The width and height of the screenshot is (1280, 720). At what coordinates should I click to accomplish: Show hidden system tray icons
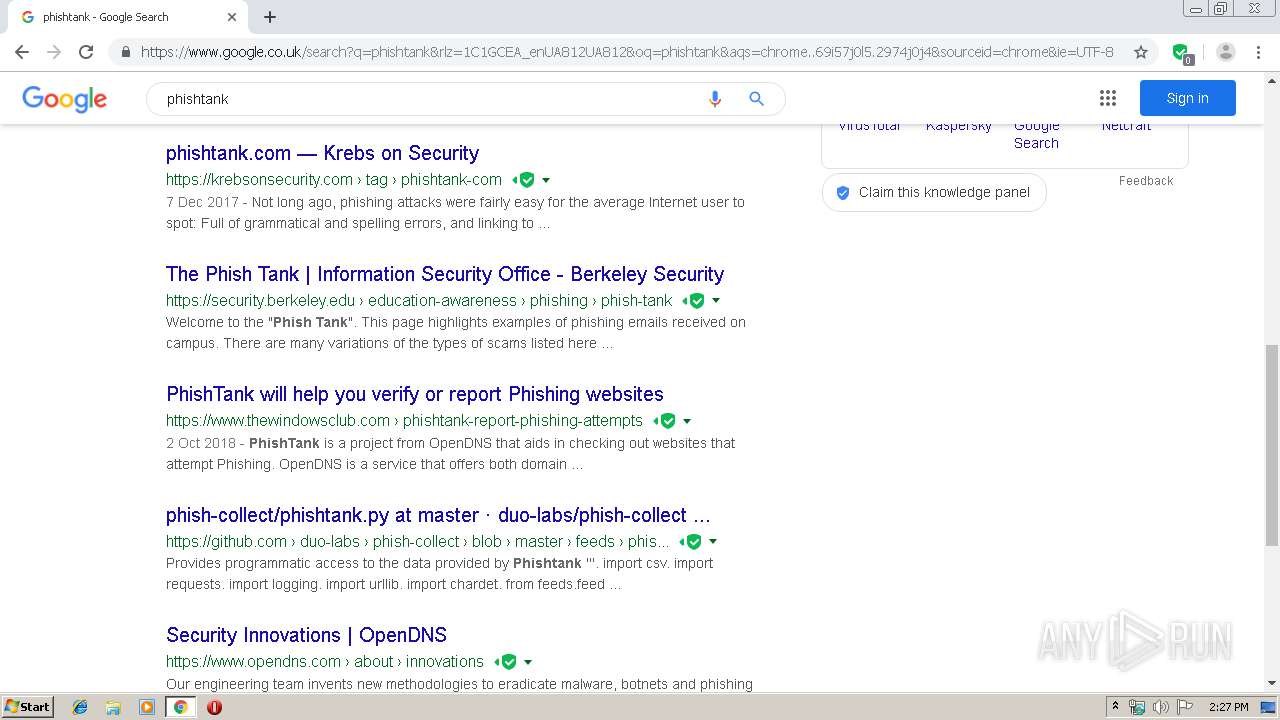click(x=1116, y=707)
